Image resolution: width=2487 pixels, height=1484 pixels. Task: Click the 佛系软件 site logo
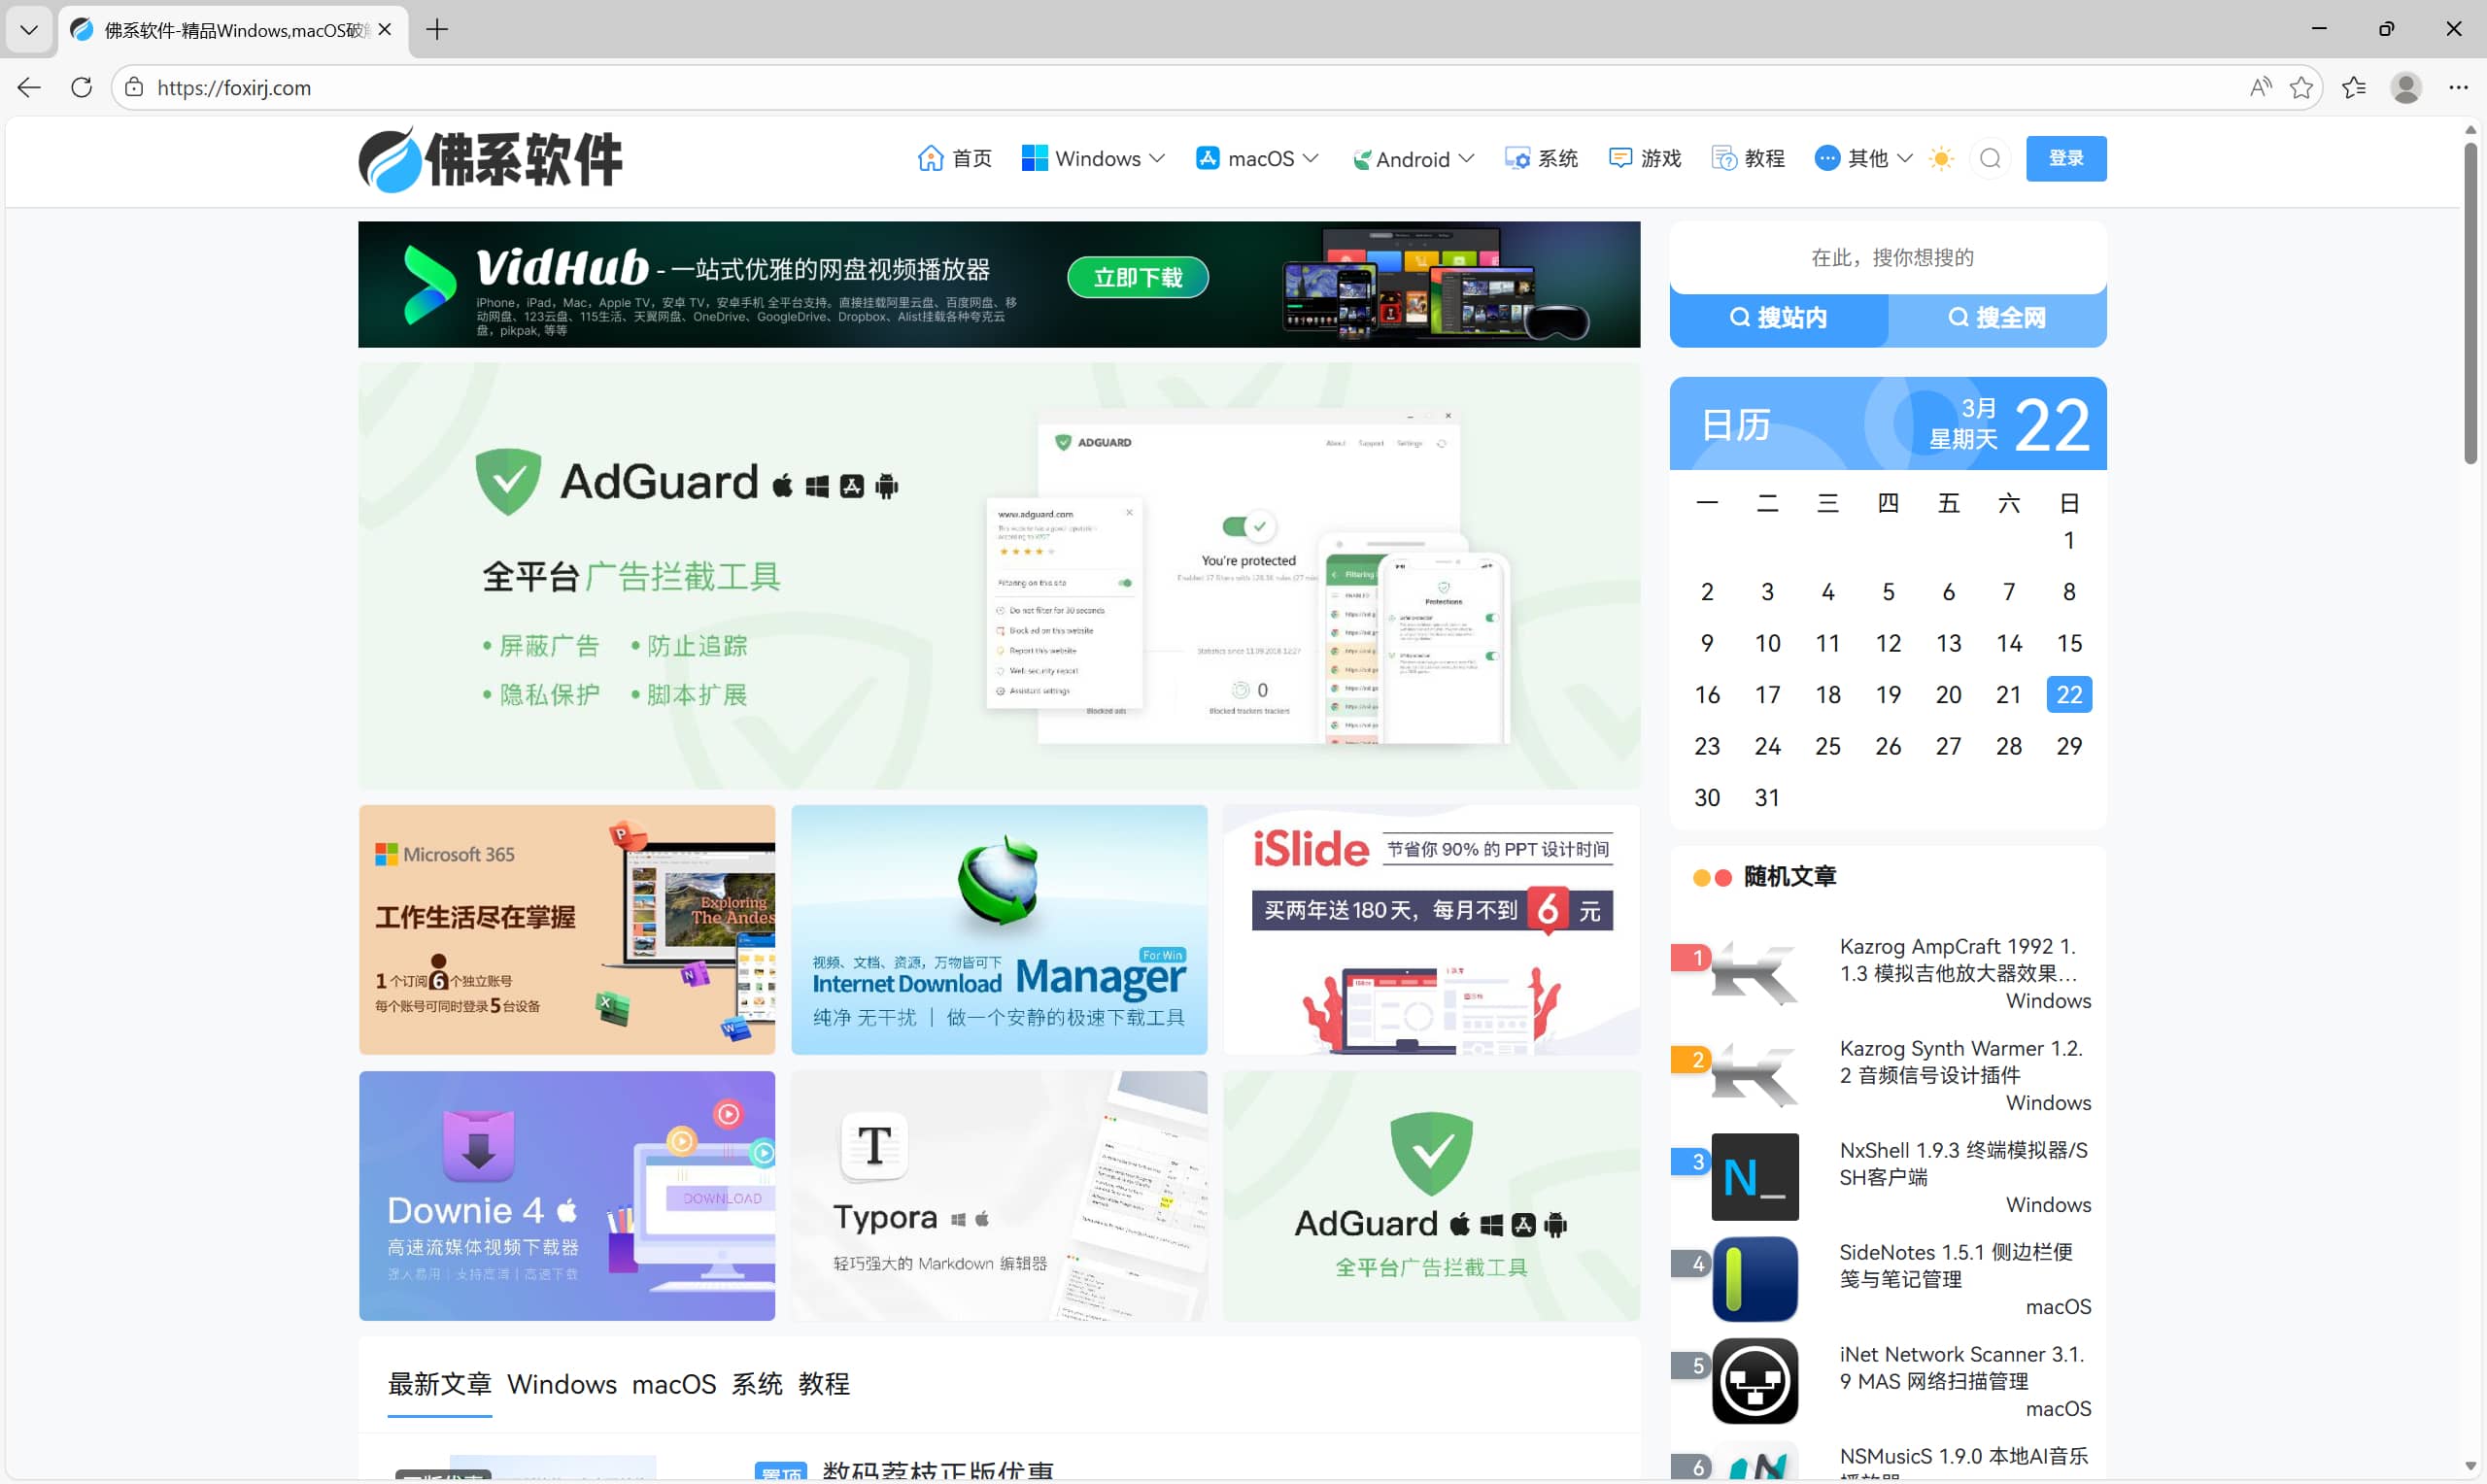[x=490, y=159]
